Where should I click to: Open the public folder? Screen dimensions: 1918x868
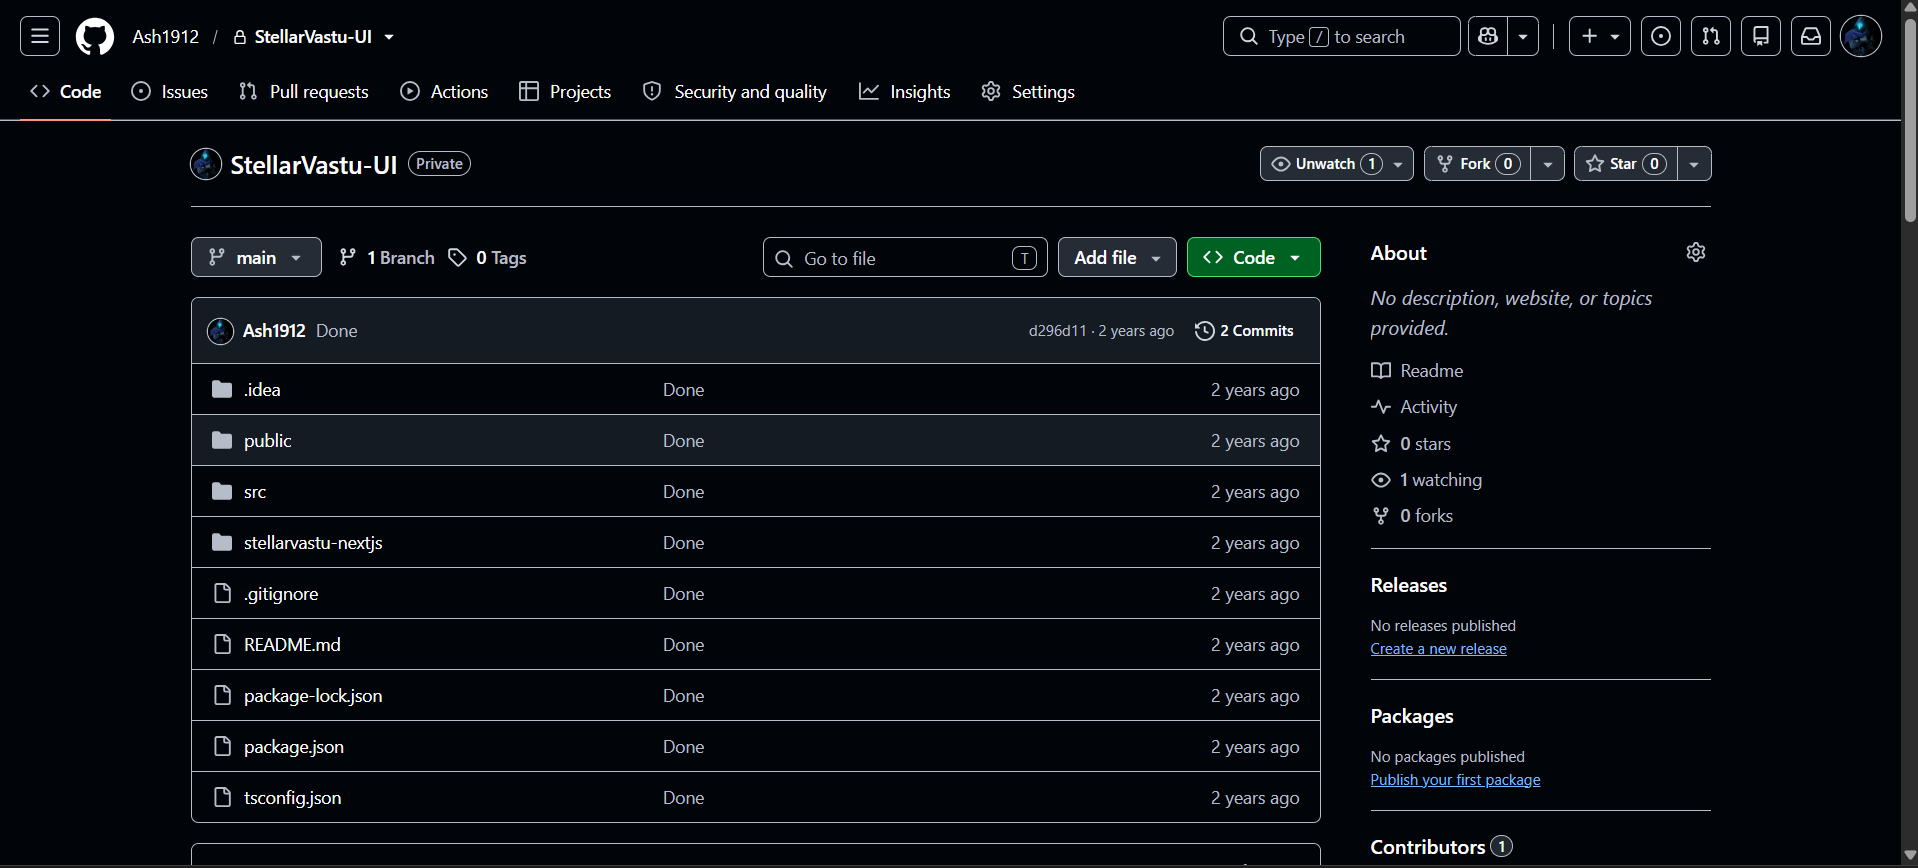268,441
